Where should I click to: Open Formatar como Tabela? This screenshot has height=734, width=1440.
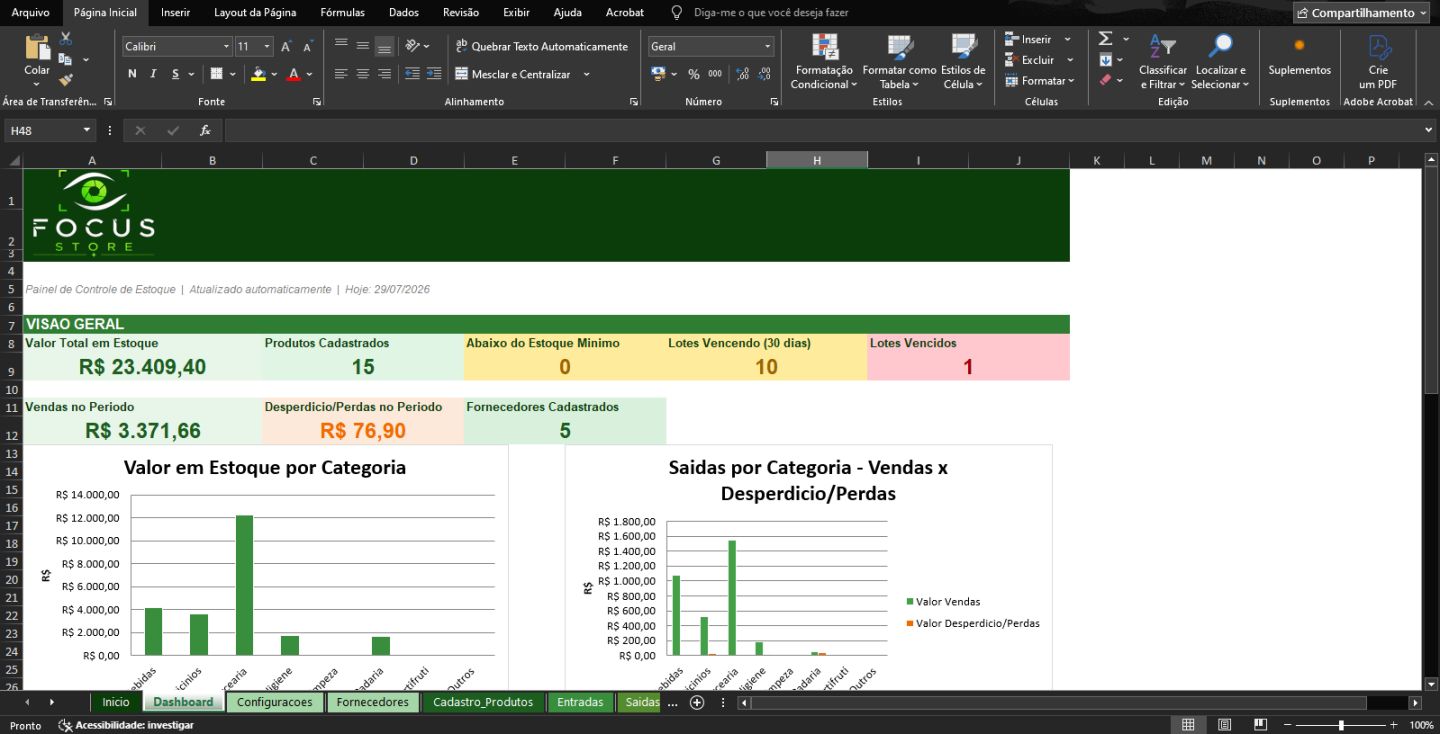899,61
